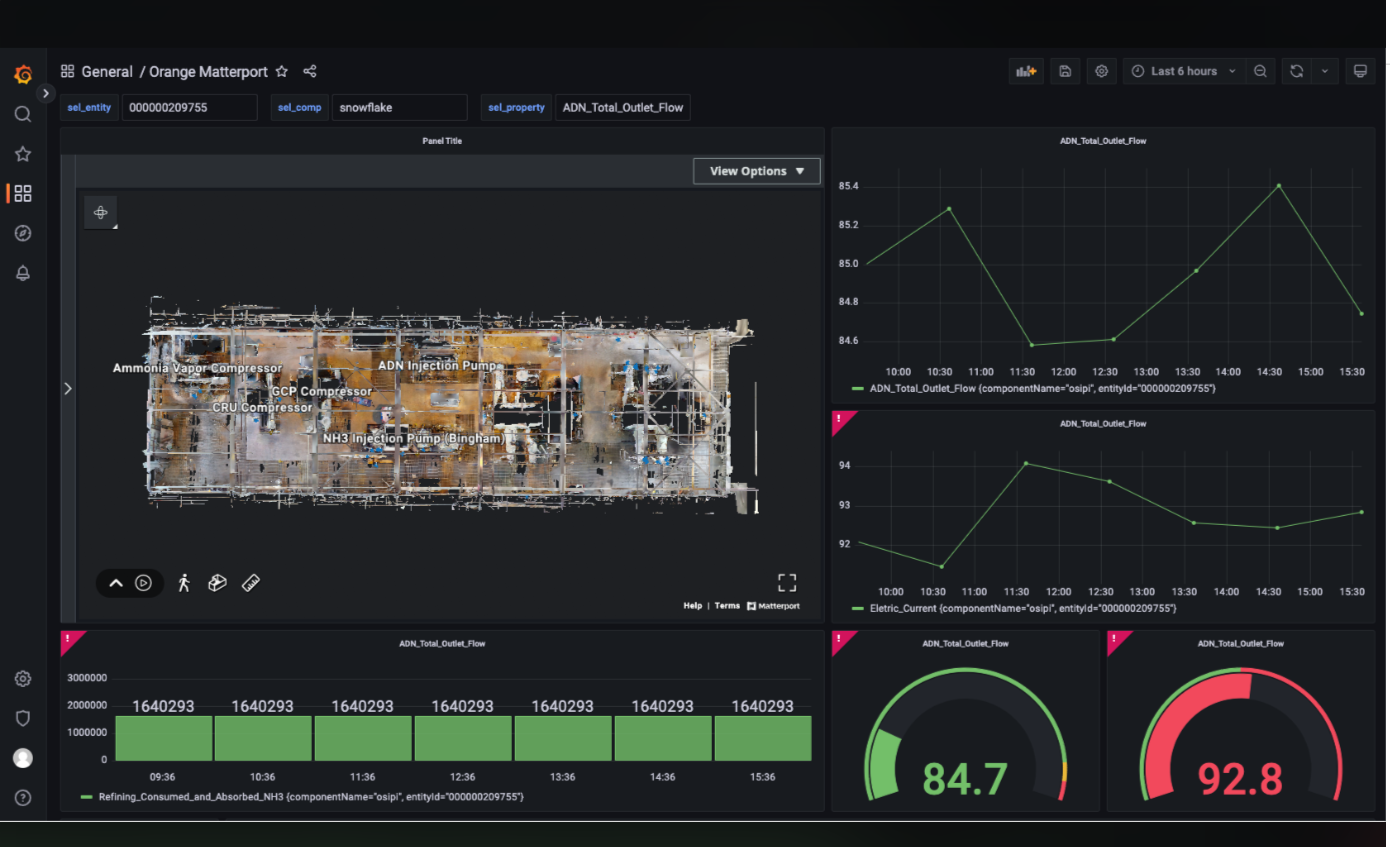
Task: Click Orange Matterport dashboard title
Action: [208, 72]
